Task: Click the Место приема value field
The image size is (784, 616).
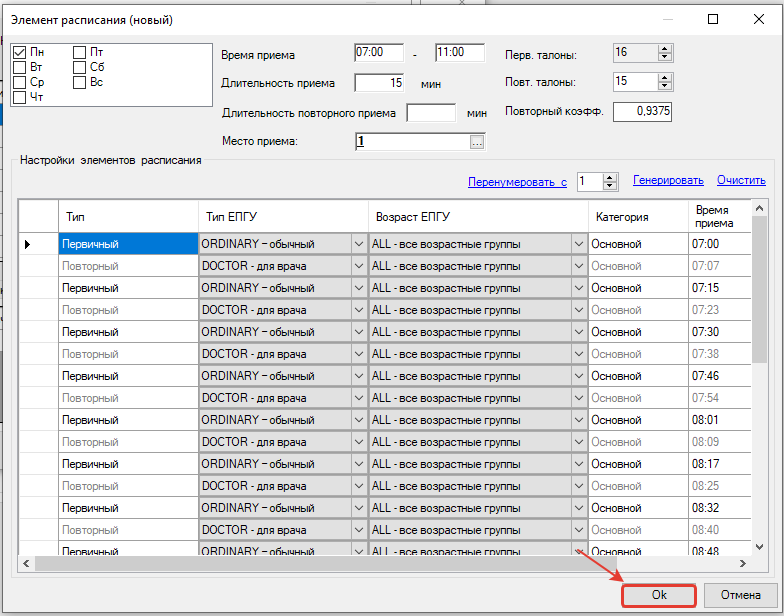Action: [413, 142]
